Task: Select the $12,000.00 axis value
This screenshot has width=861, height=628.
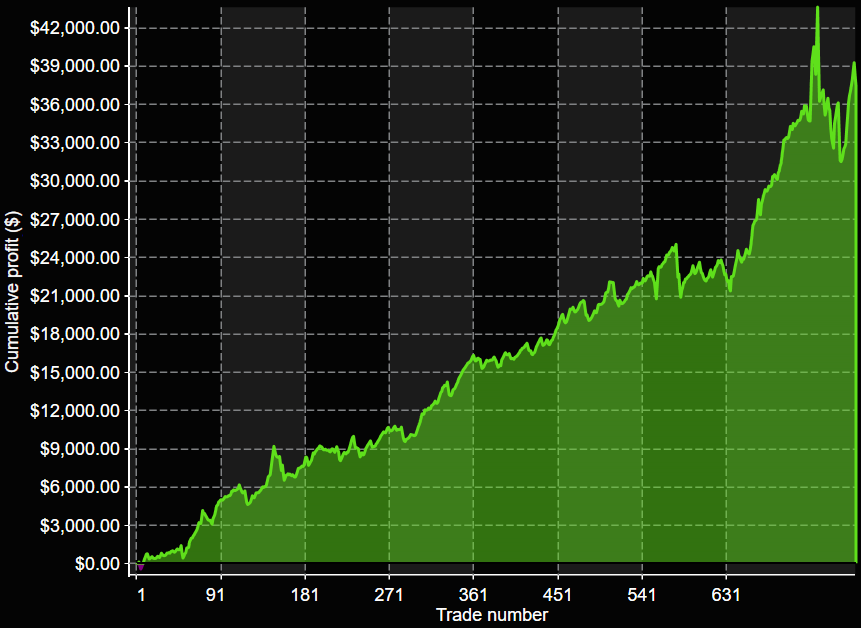Action: [75, 411]
